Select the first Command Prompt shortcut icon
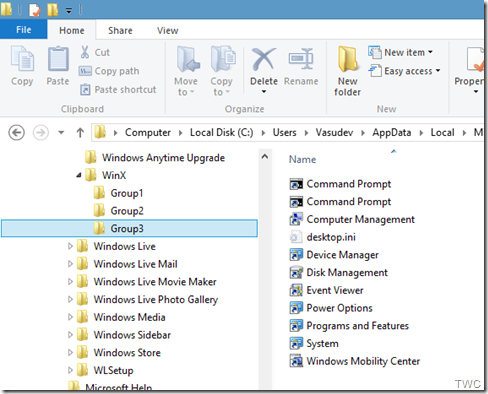488x394 pixels. (x=296, y=184)
